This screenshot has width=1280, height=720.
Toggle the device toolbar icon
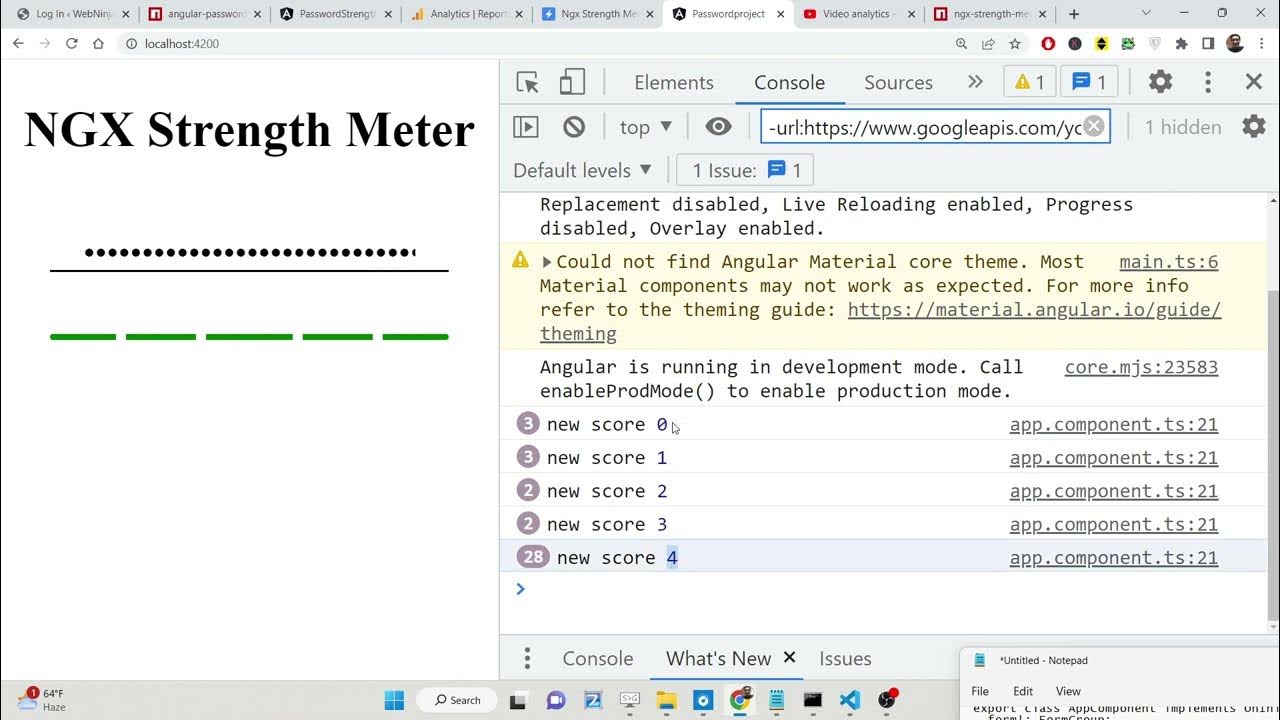click(572, 83)
